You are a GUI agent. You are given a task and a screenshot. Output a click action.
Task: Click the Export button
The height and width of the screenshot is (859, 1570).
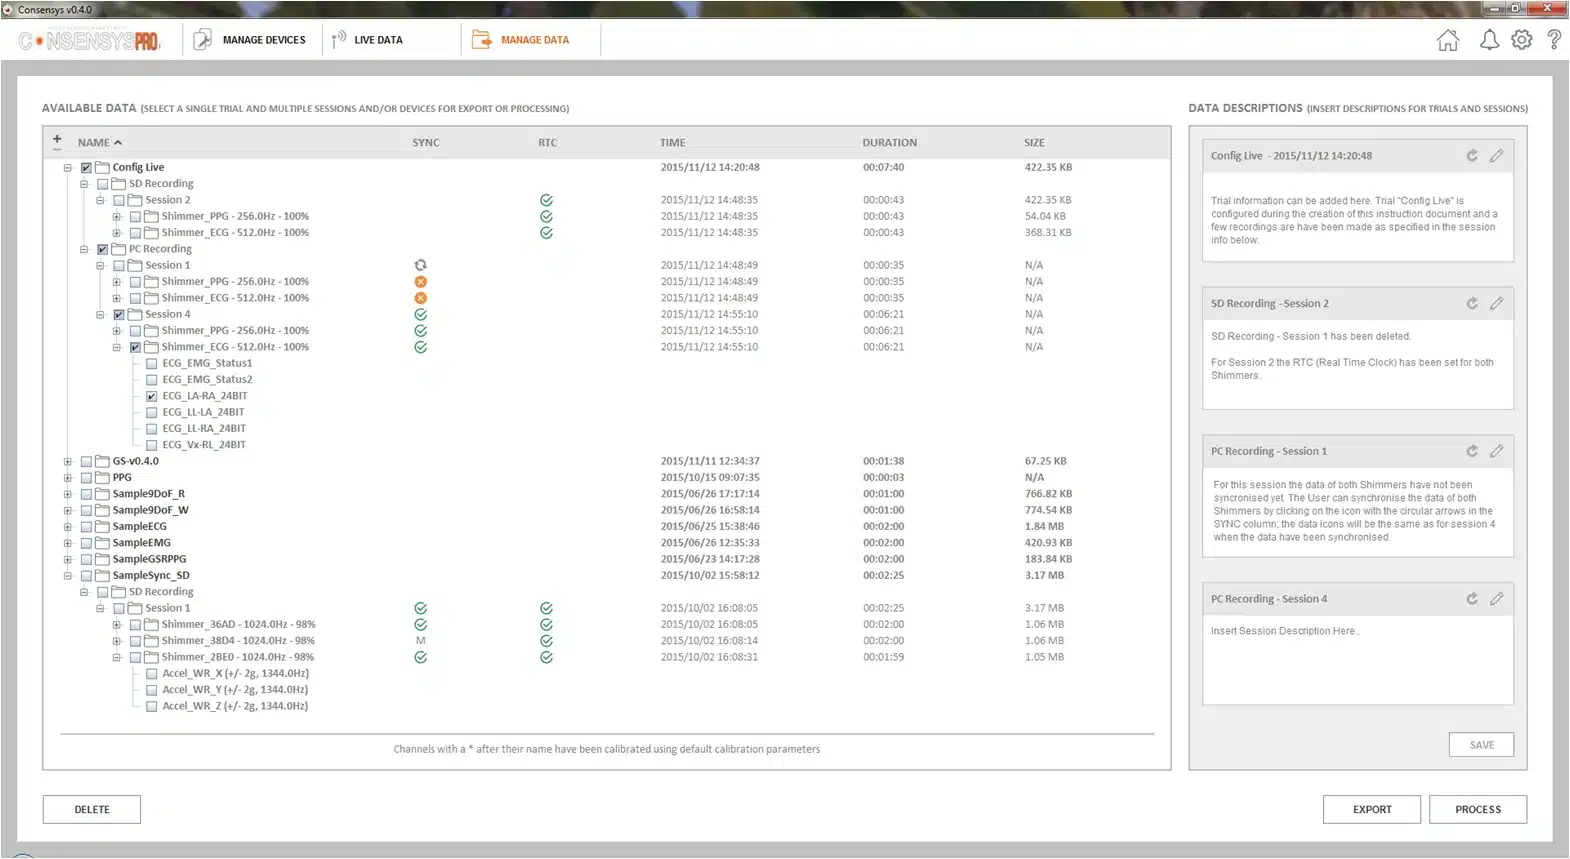point(1372,810)
